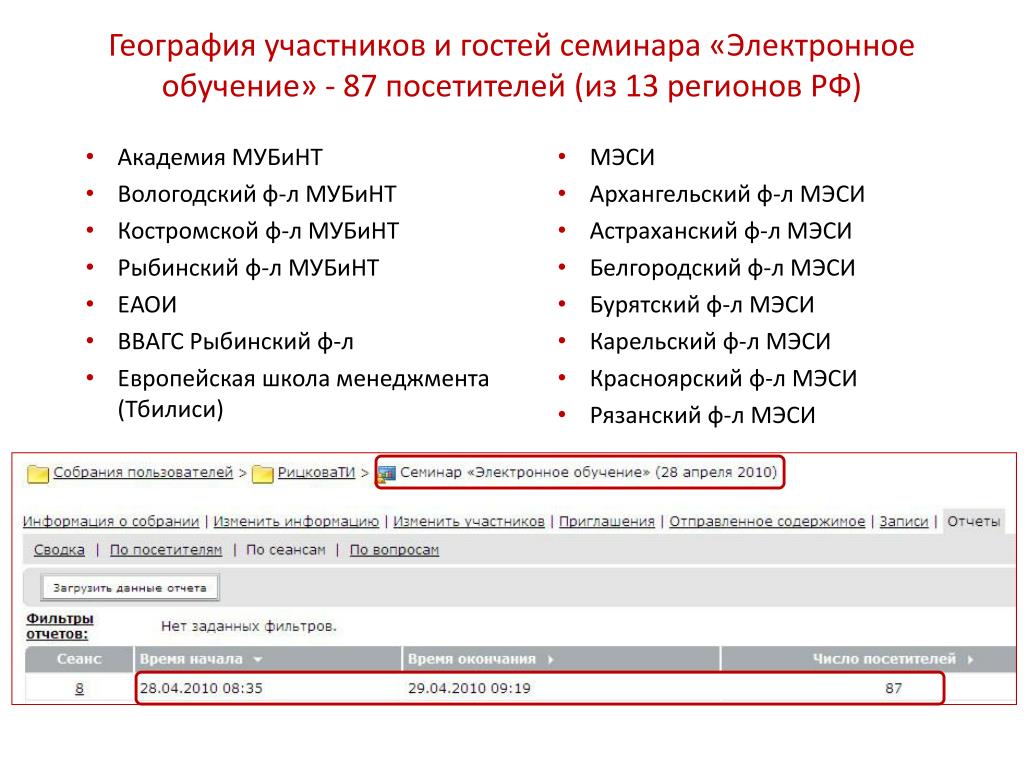Click visitor count 87 cell

[x=893, y=688]
